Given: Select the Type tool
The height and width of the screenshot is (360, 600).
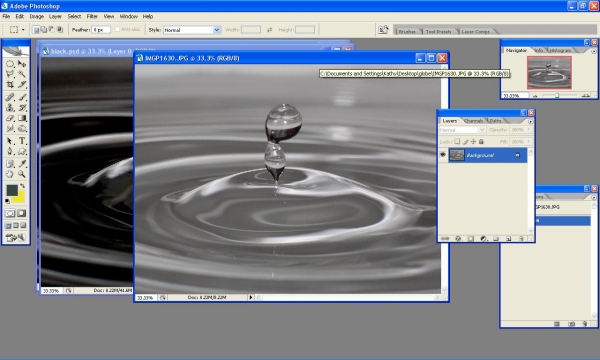Looking at the screenshot, I should [22, 141].
